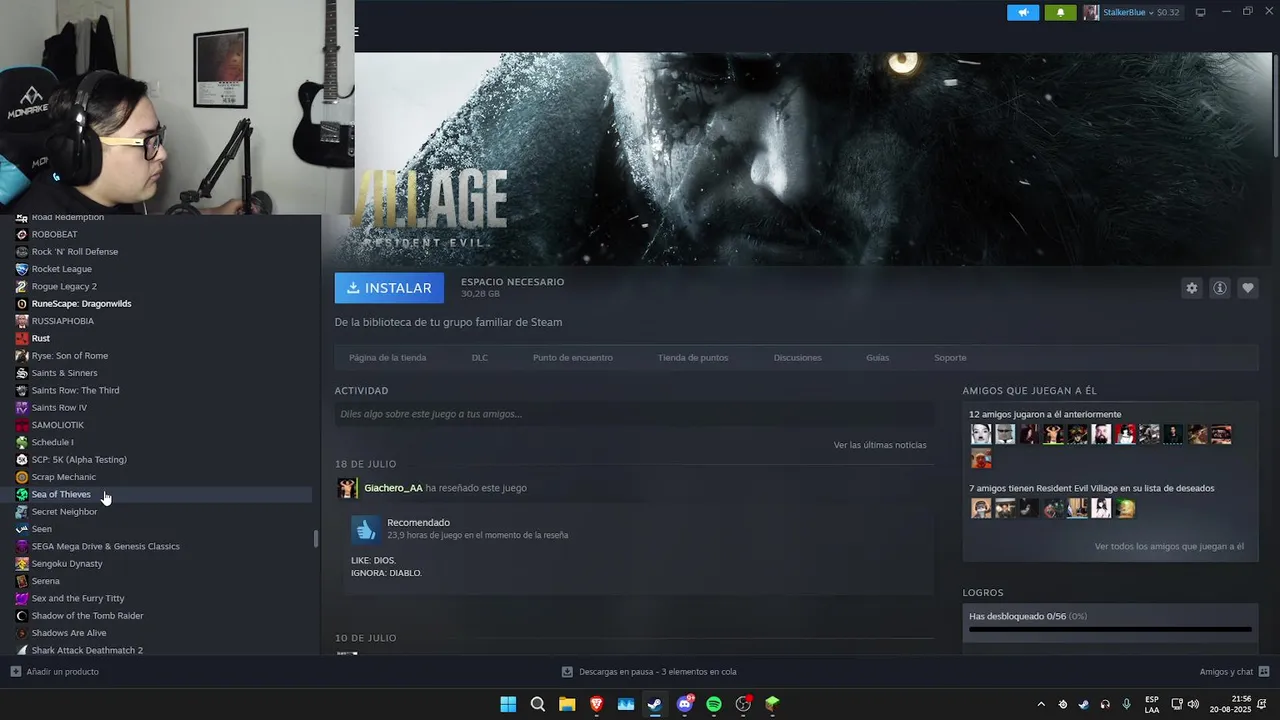Image resolution: width=1280 pixels, height=720 pixels.
Task: Click the INSTALAR button
Action: (x=389, y=288)
